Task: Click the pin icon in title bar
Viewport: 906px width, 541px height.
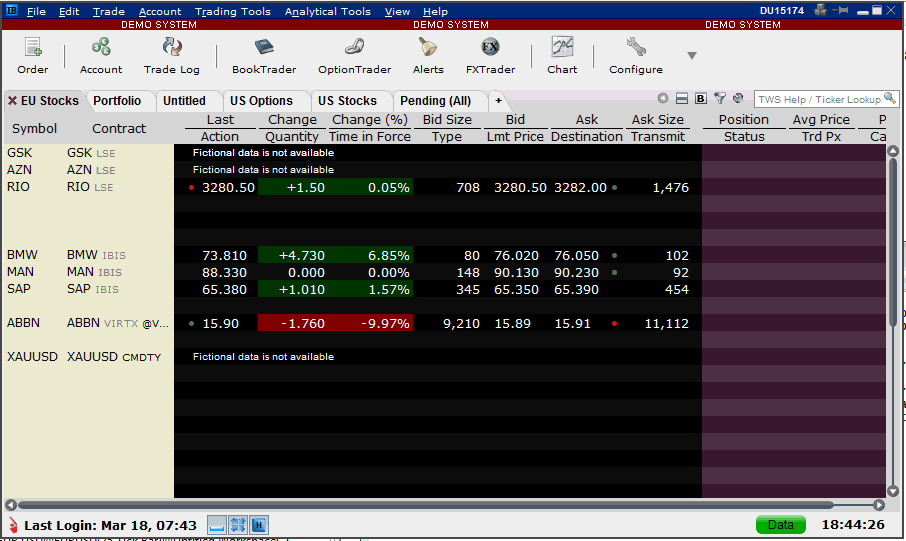Action: [840, 10]
